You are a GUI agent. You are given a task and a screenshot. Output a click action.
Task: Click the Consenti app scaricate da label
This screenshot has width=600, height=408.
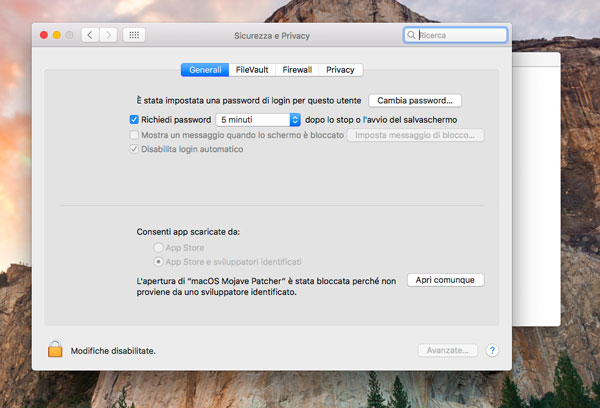tap(188, 232)
